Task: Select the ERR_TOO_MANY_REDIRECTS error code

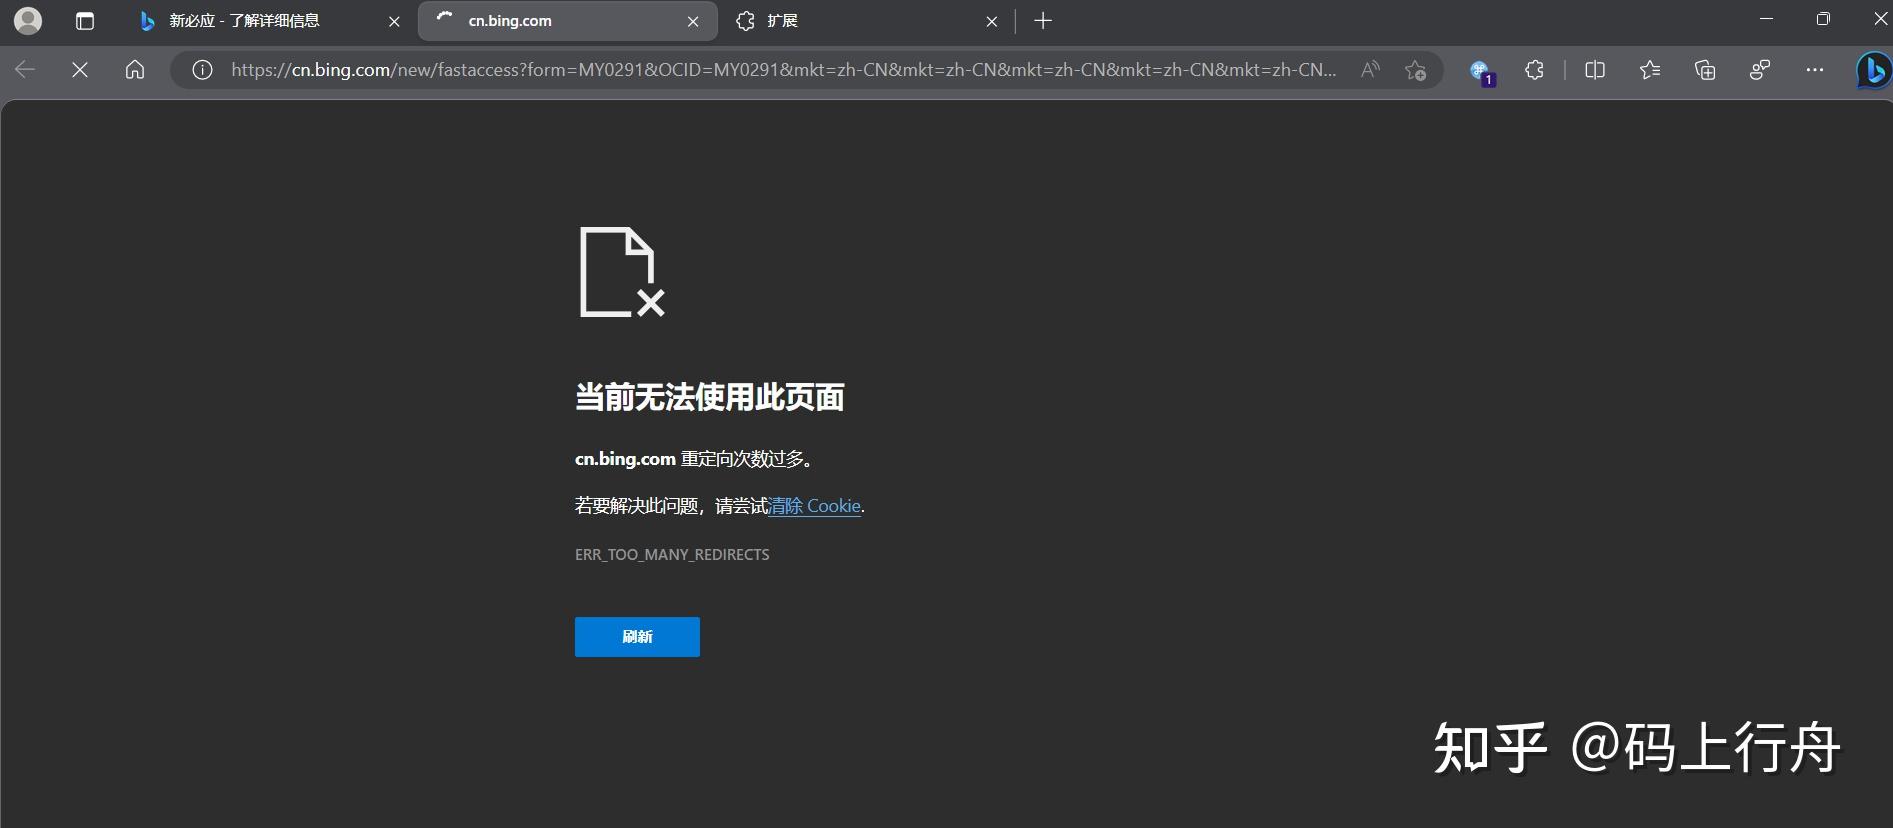Action: pyautogui.click(x=672, y=554)
